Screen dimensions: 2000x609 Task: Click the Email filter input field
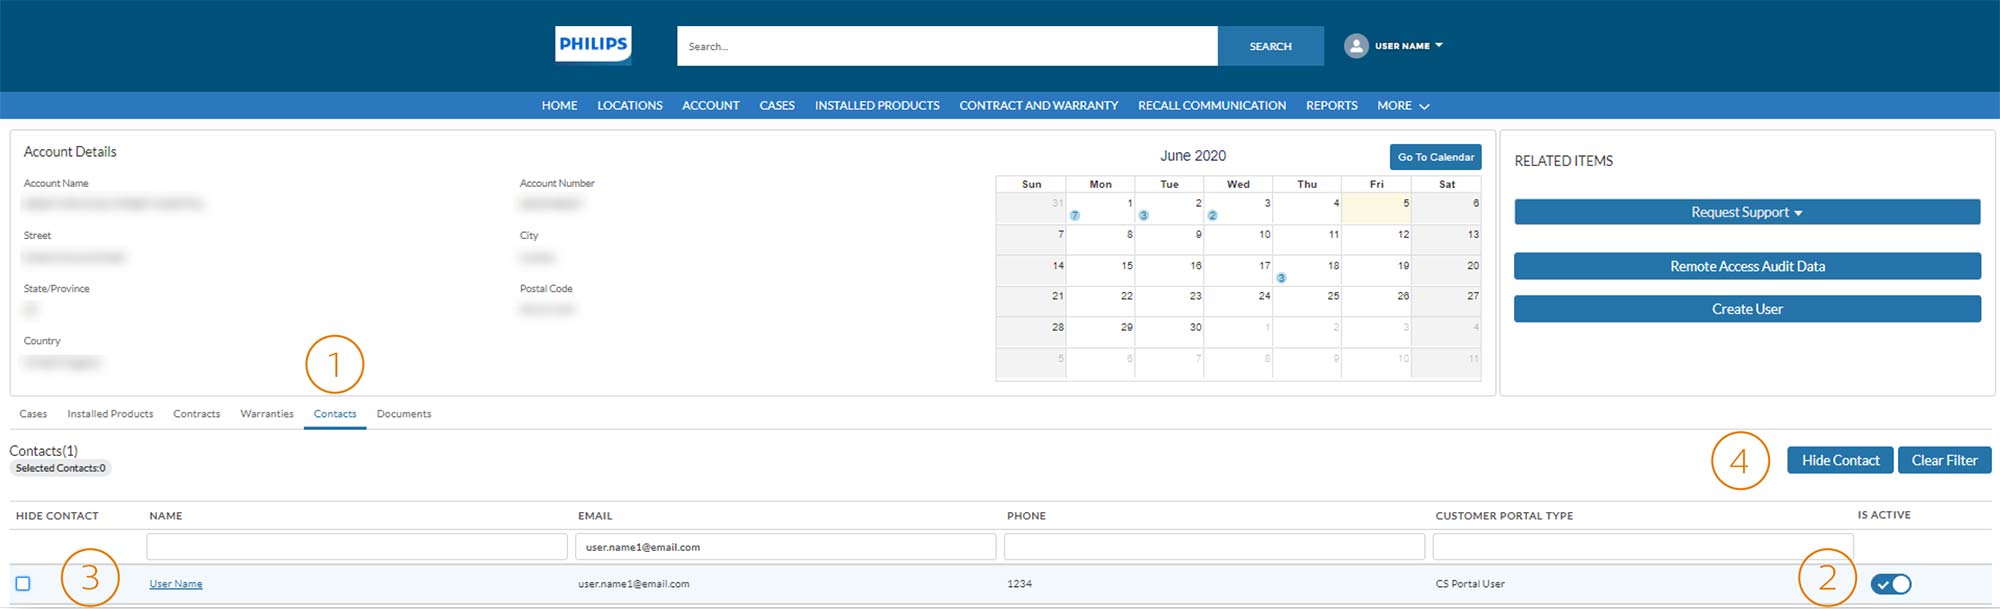tap(785, 547)
